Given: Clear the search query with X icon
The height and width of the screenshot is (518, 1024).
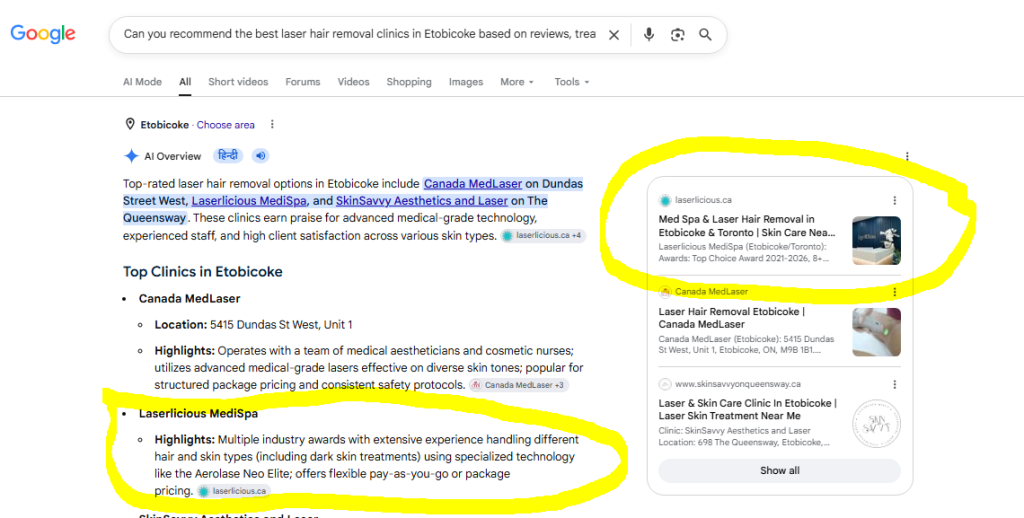Looking at the screenshot, I should click(614, 35).
